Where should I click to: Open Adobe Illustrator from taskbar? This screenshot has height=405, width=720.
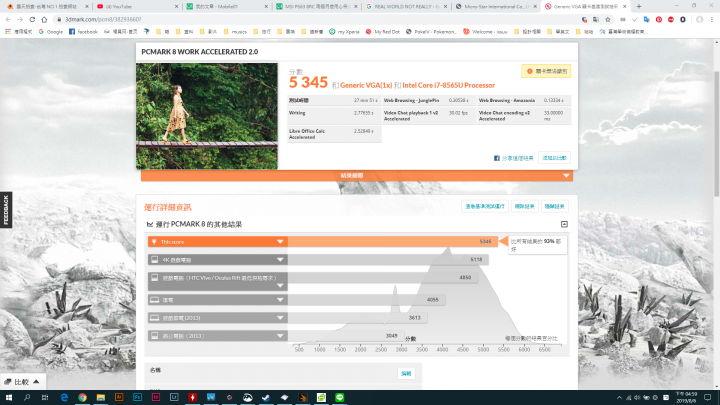point(119,397)
